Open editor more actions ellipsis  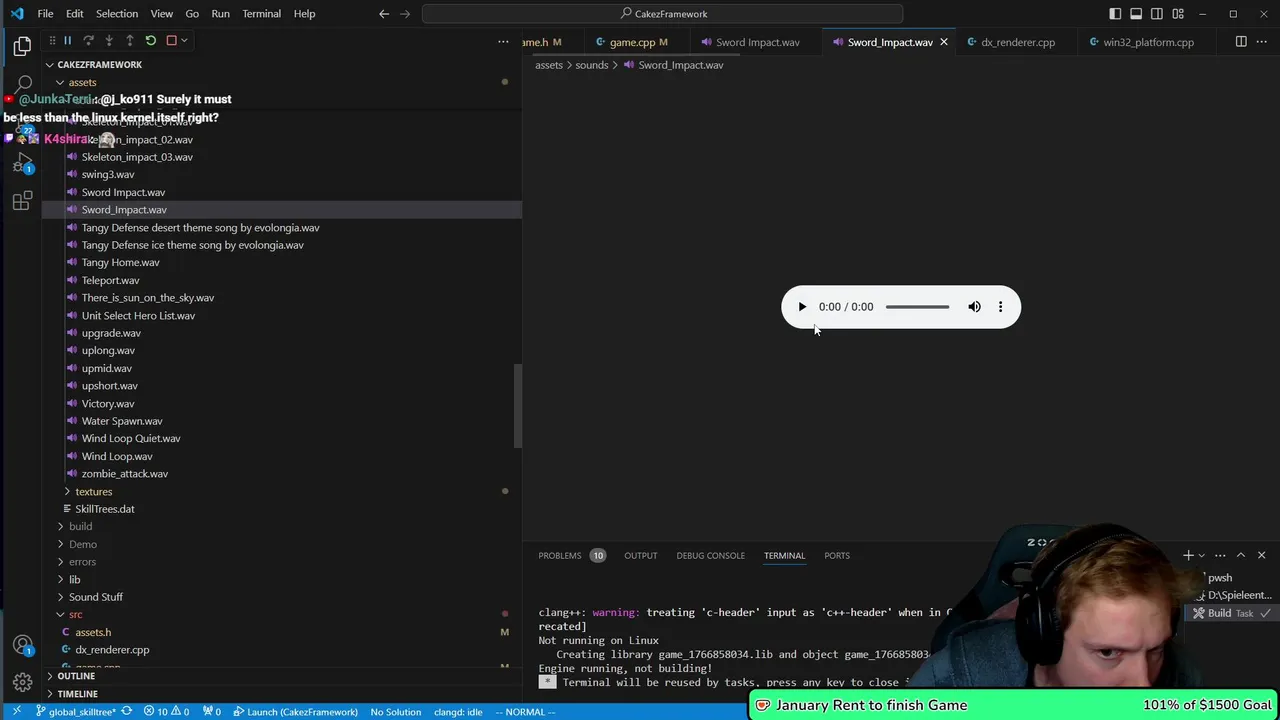click(1262, 42)
